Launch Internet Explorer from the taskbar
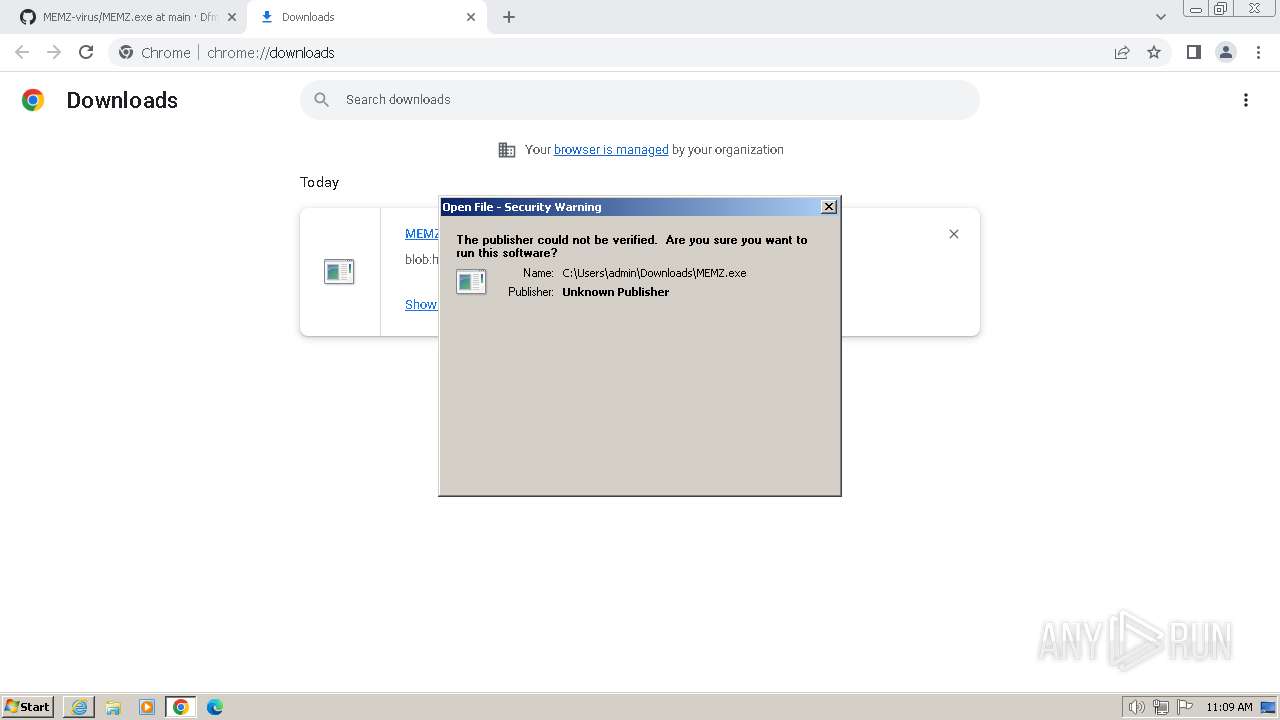This screenshot has height=720, width=1280. (x=79, y=707)
